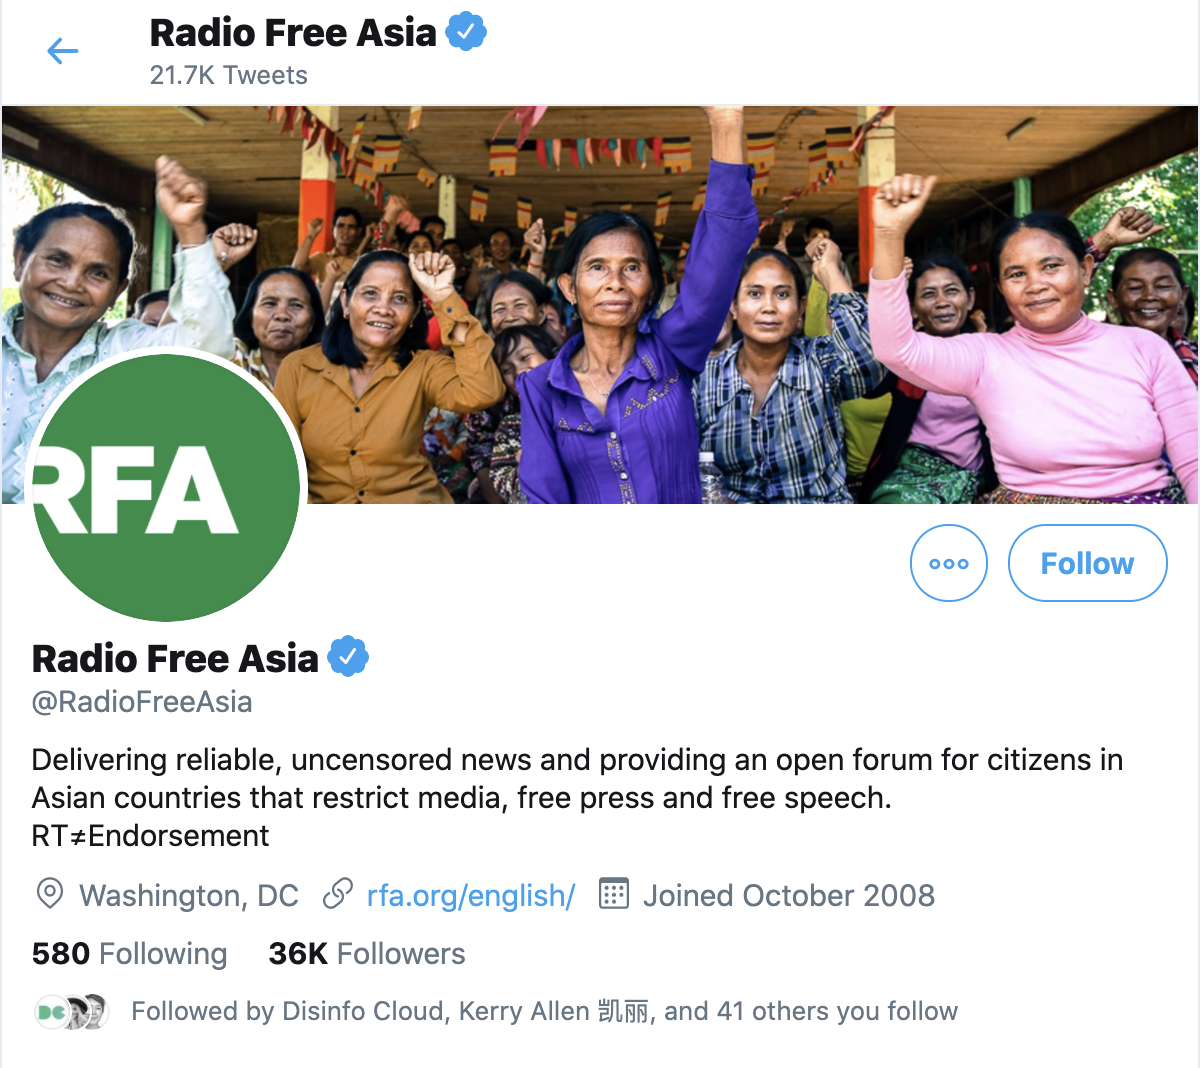Click the Radio Free Asia header title
1200x1068 pixels.
(x=293, y=32)
